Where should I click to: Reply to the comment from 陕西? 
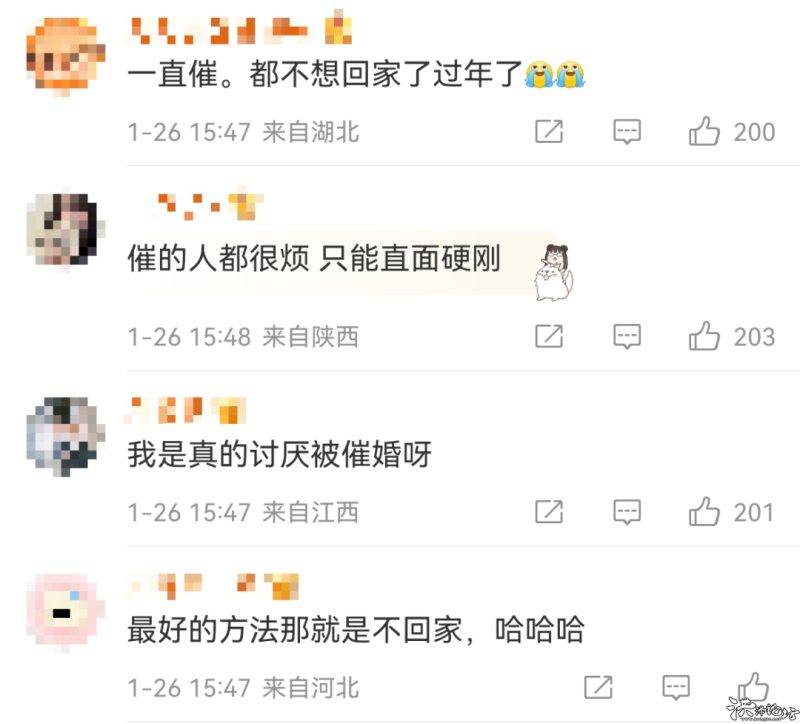click(627, 337)
